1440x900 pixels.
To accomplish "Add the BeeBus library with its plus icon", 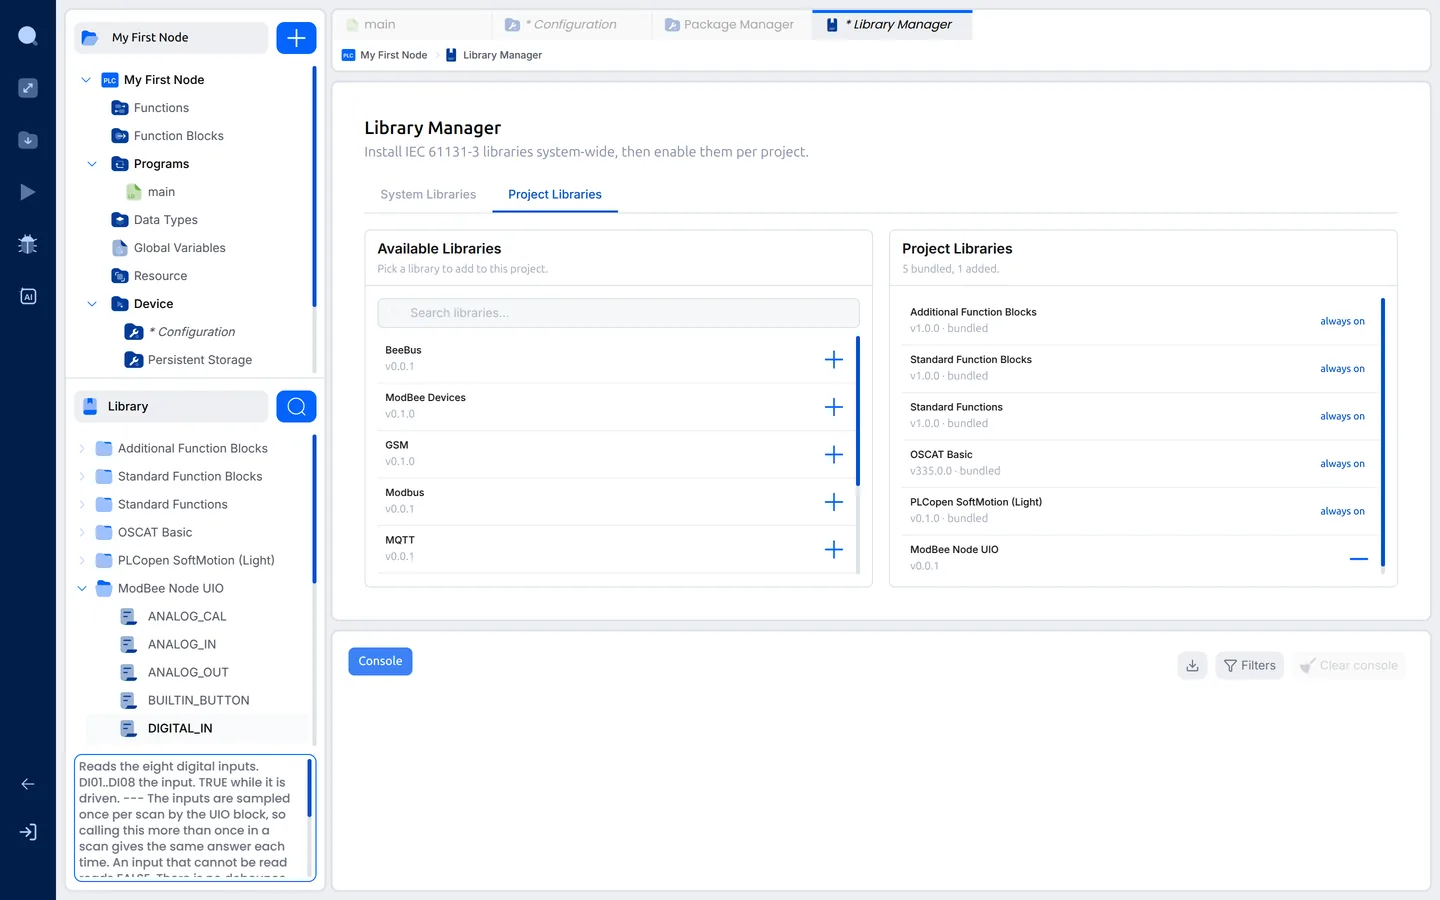I will coord(833,360).
